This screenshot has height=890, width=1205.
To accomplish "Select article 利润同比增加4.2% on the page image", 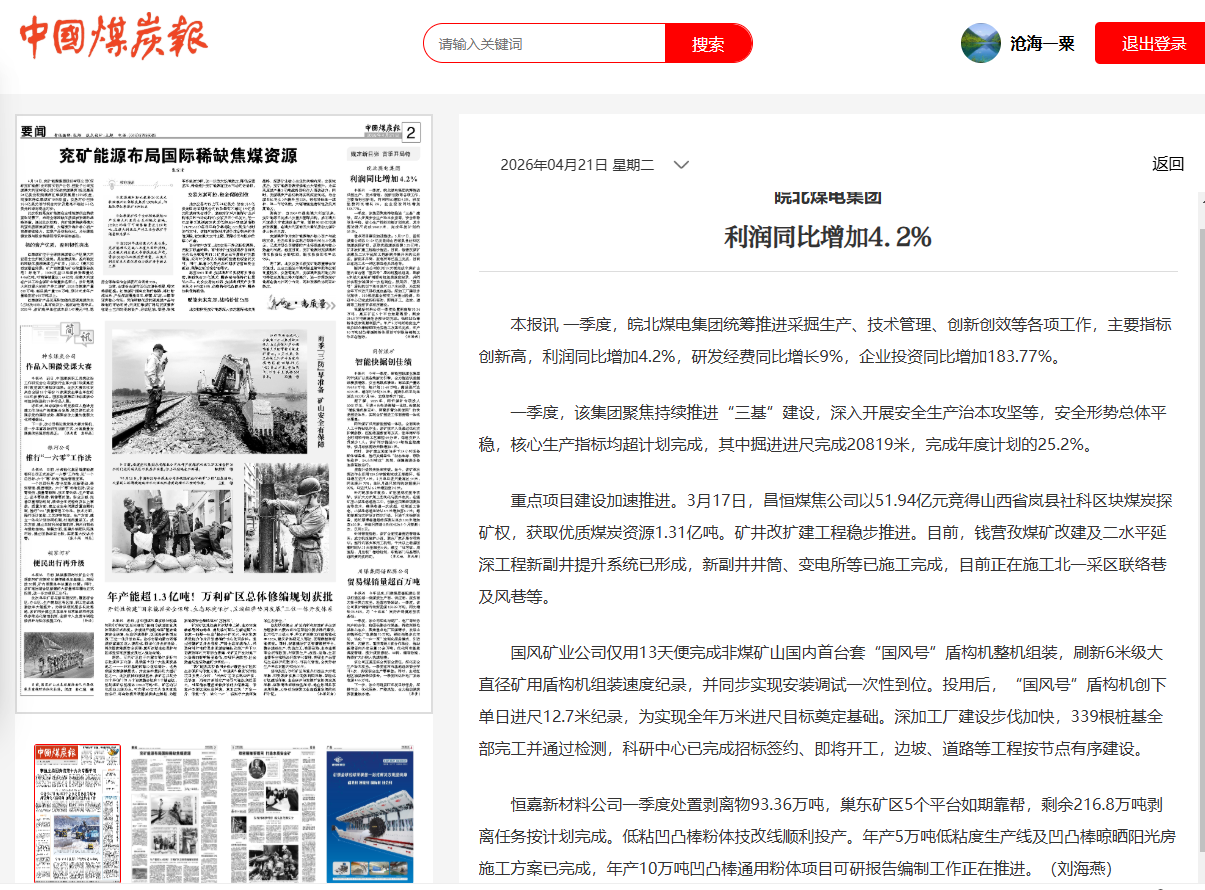I will pyautogui.click(x=384, y=179).
